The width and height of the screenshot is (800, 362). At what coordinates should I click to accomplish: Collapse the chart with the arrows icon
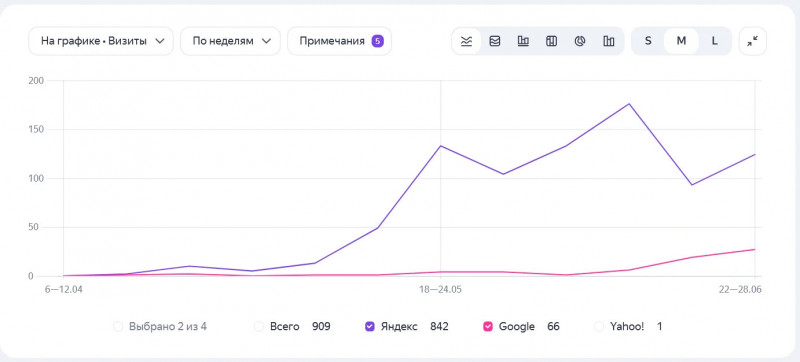point(753,41)
